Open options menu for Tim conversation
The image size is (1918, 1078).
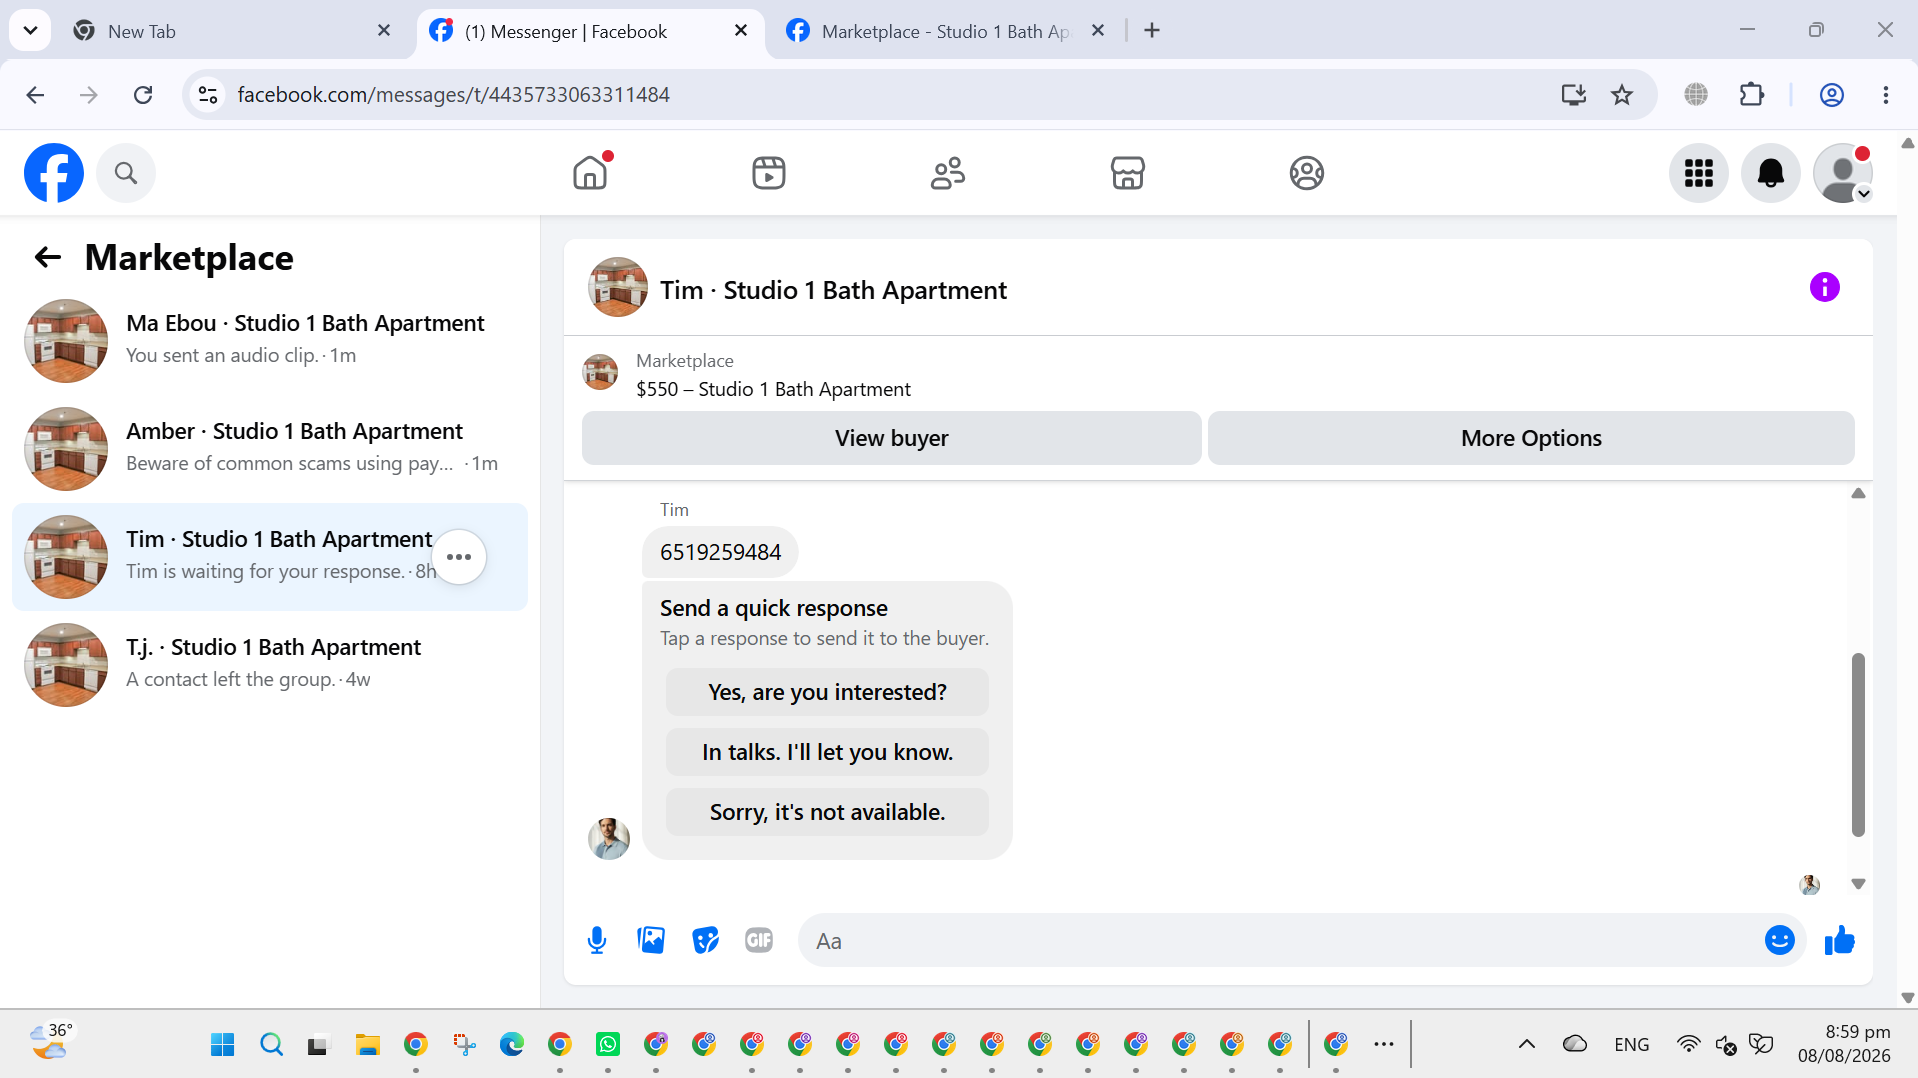[x=459, y=557]
